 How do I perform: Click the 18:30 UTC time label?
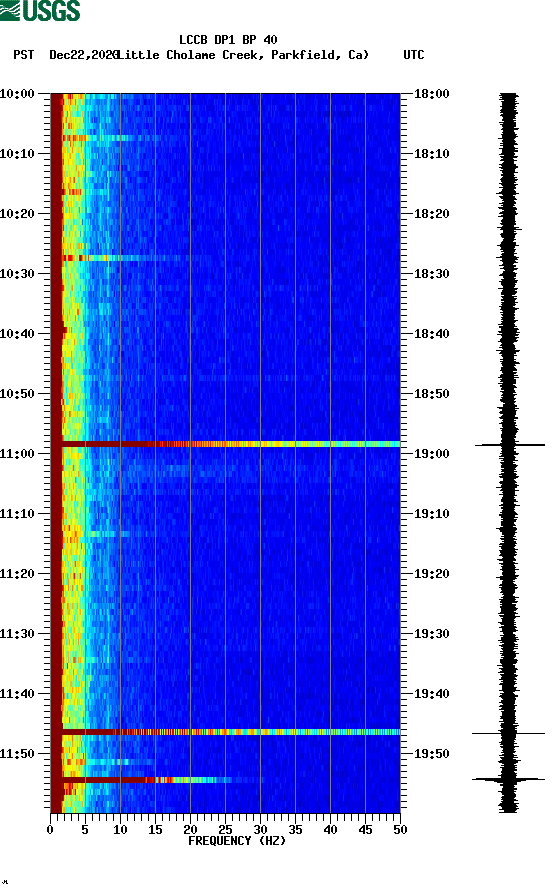tap(432, 273)
